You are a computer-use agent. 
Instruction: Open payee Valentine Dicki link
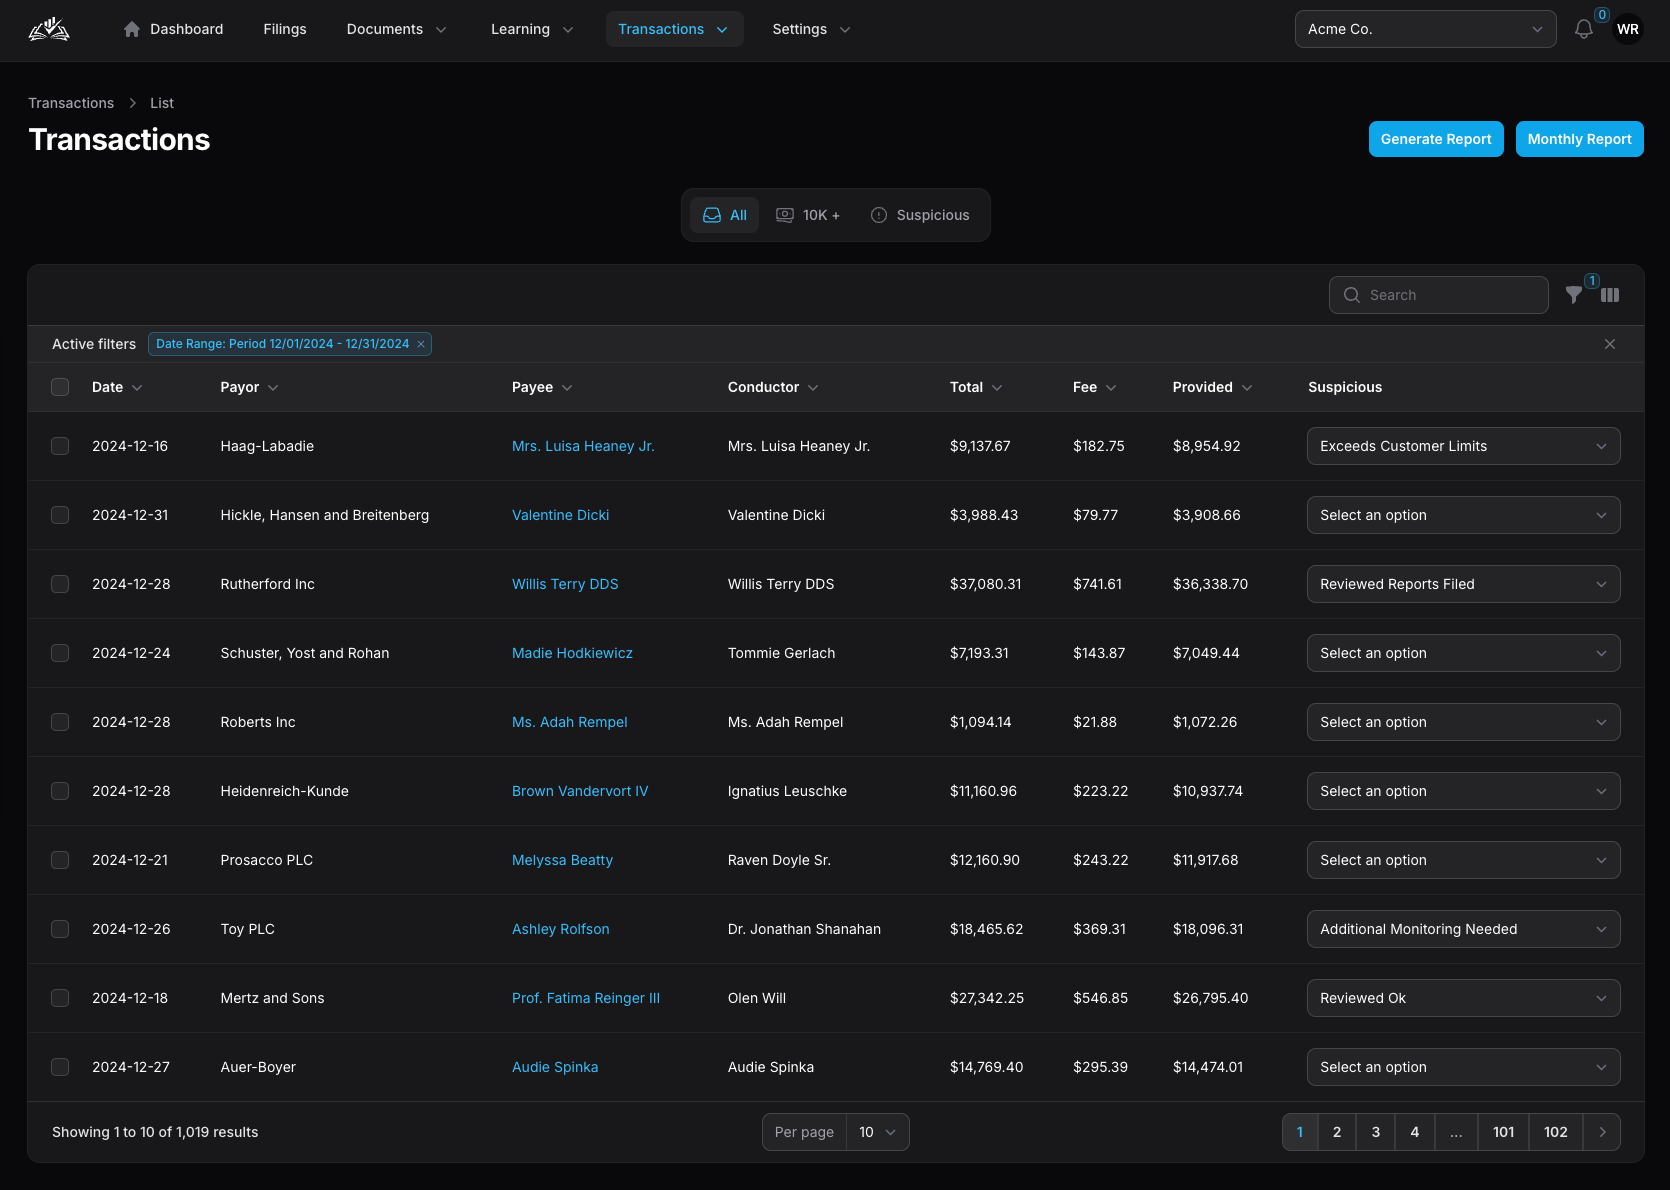[x=560, y=515]
